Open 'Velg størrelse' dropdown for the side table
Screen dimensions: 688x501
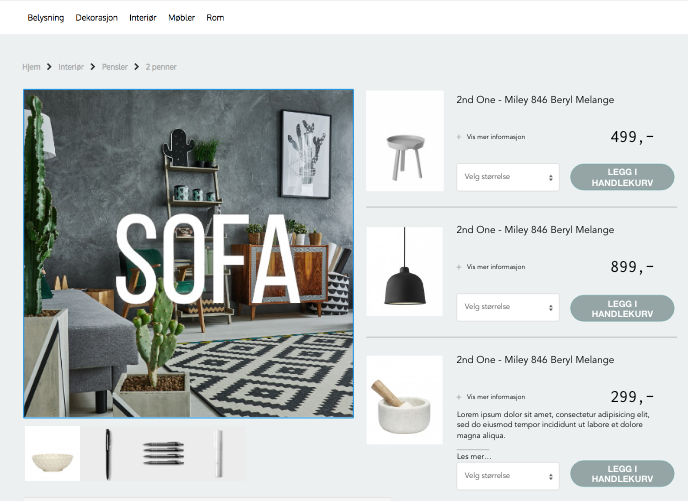[x=507, y=177]
